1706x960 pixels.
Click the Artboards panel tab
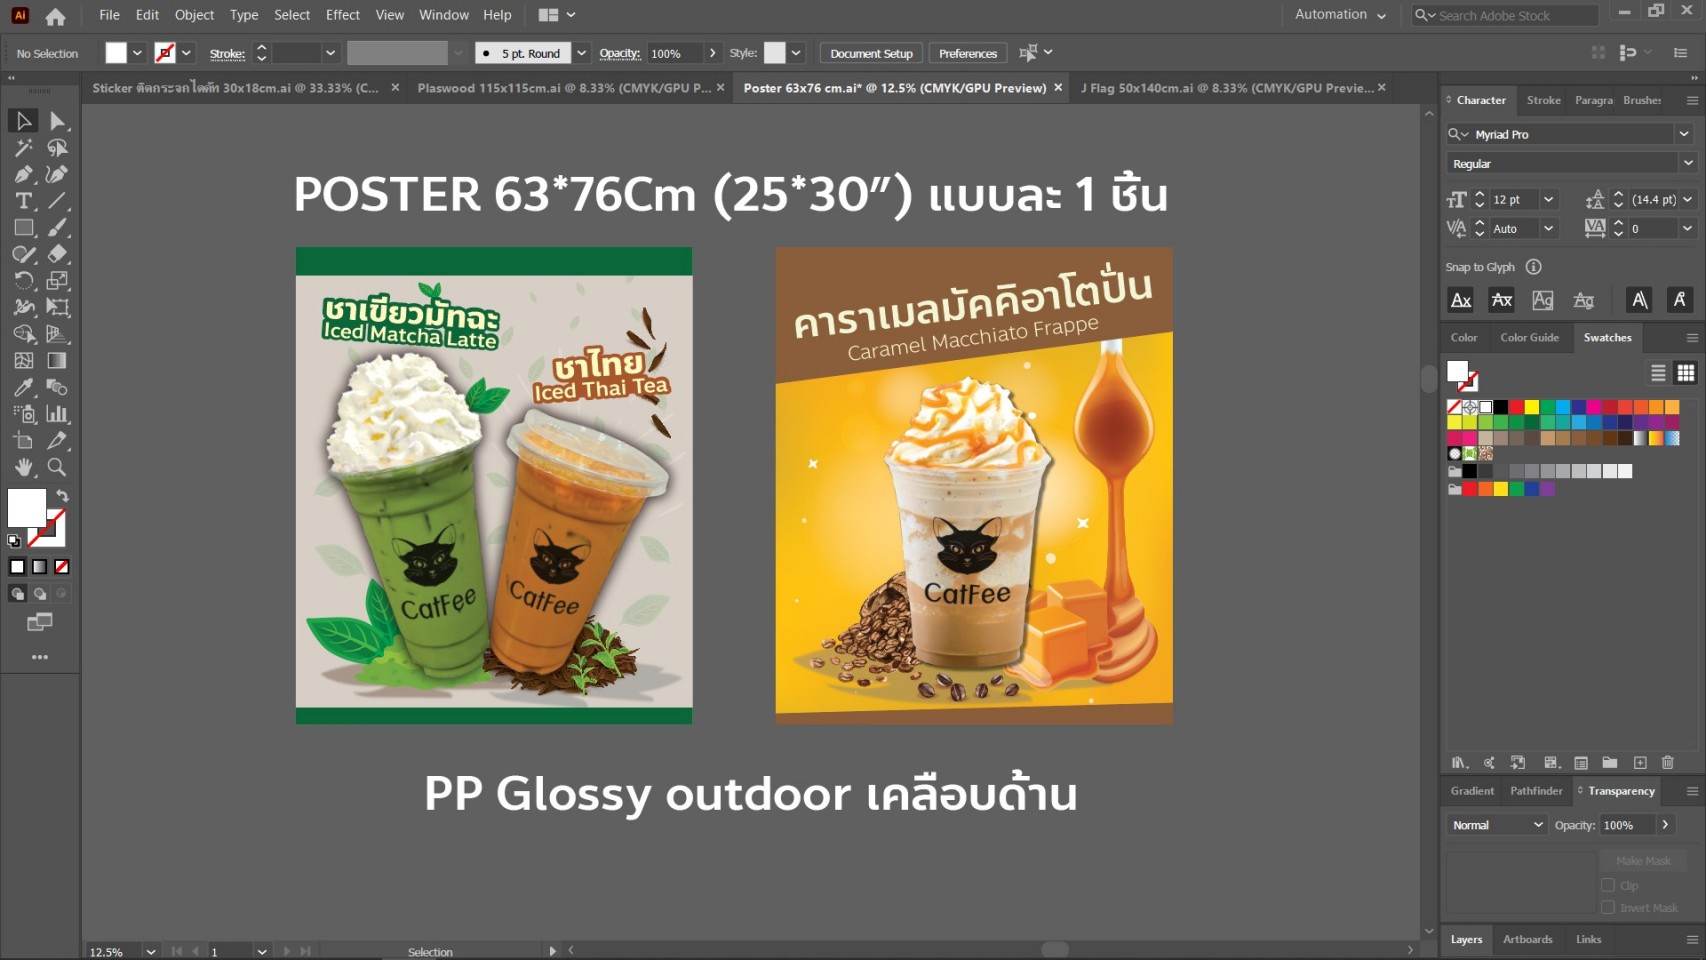click(1527, 939)
